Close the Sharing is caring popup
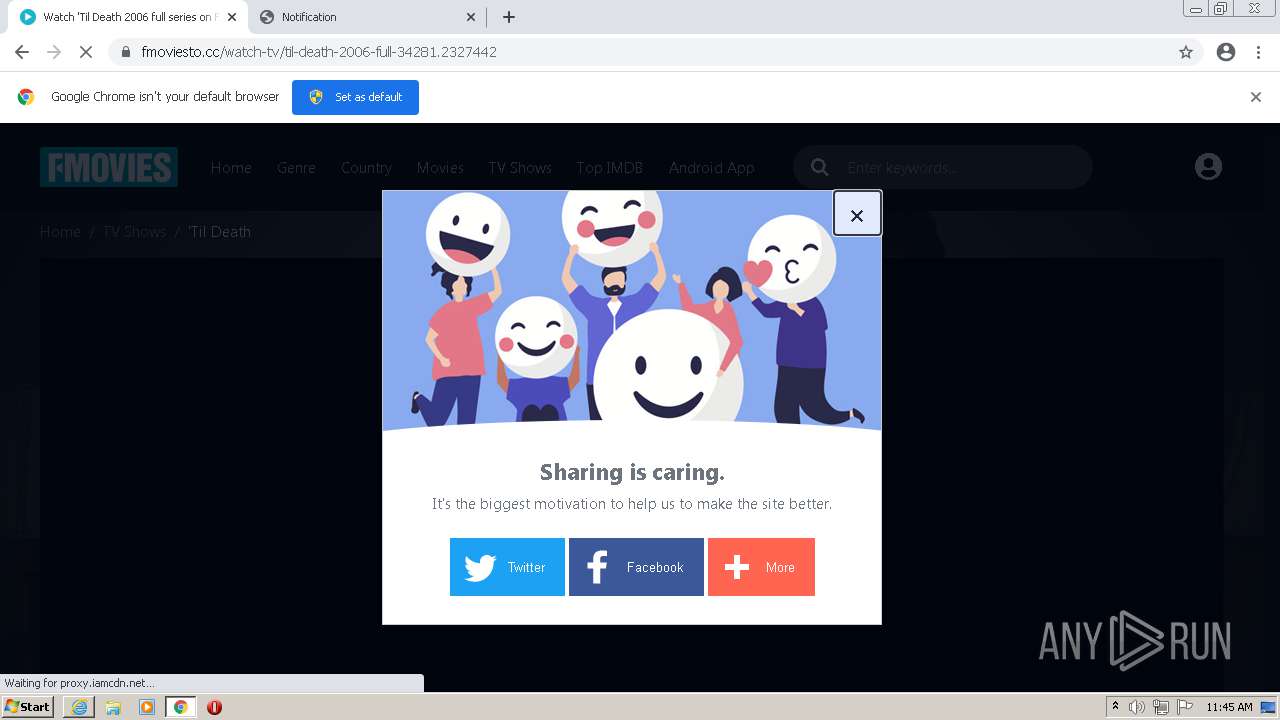Viewport: 1280px width, 720px height. click(x=857, y=214)
